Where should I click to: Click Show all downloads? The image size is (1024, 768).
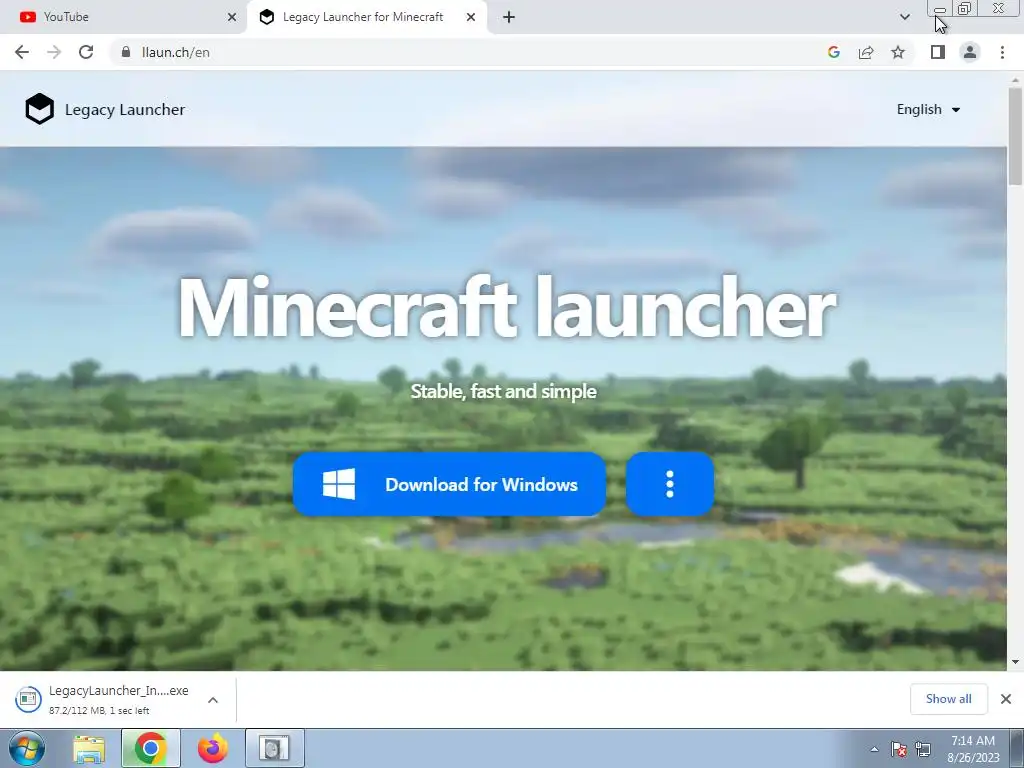pos(948,699)
